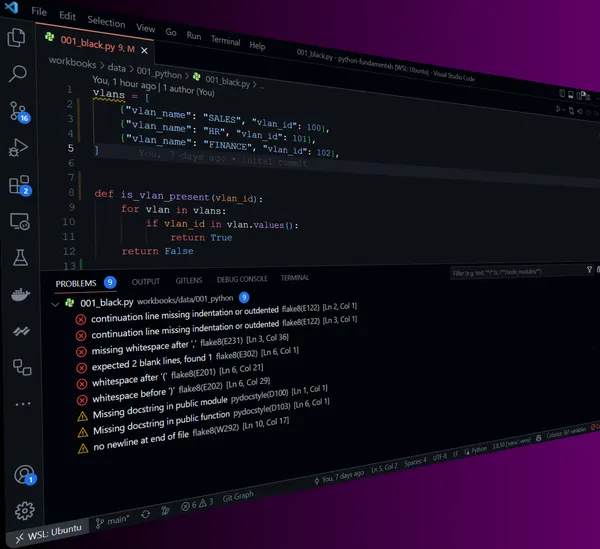This screenshot has width=600, height=549.
Task: Switch to the DEBUG CONSOLE panel tab
Action: click(x=242, y=279)
